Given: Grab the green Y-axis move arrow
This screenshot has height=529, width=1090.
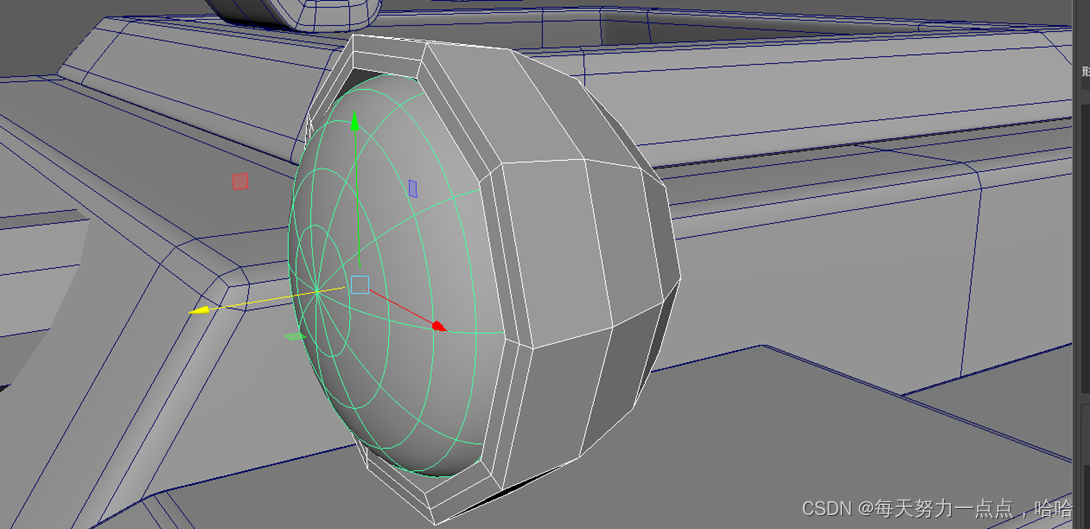Looking at the screenshot, I should coord(355,121).
